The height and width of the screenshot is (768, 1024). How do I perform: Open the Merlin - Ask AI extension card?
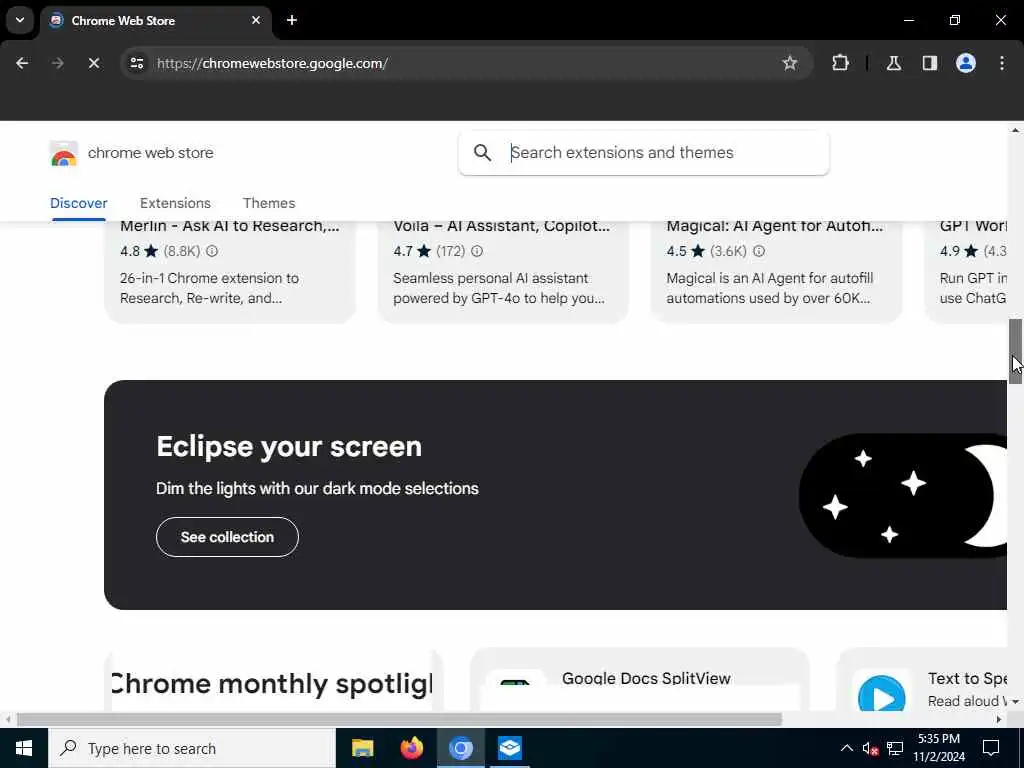[x=230, y=271]
